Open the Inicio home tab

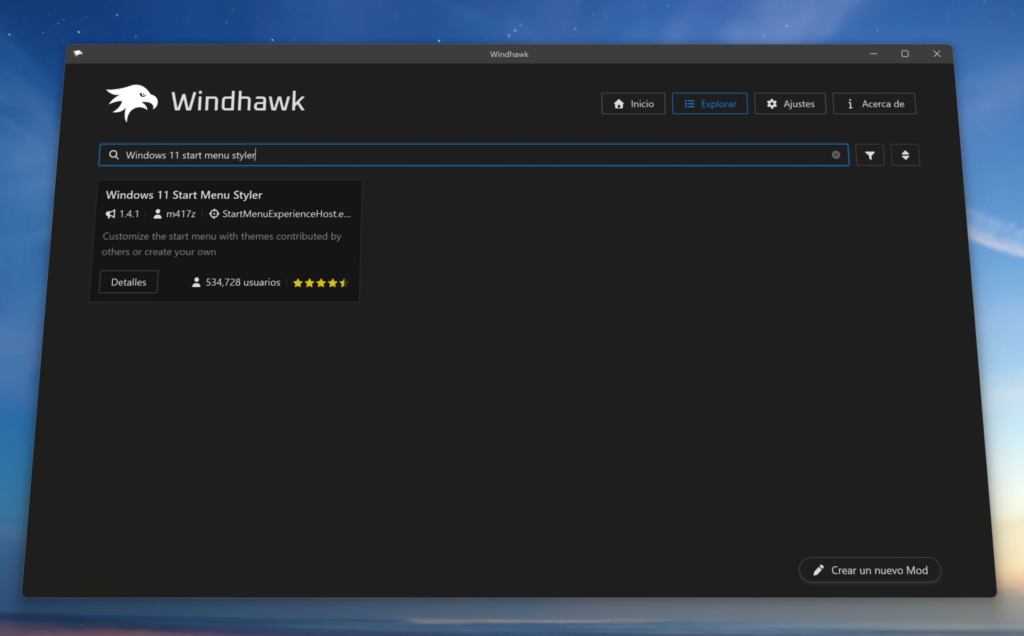pos(633,104)
